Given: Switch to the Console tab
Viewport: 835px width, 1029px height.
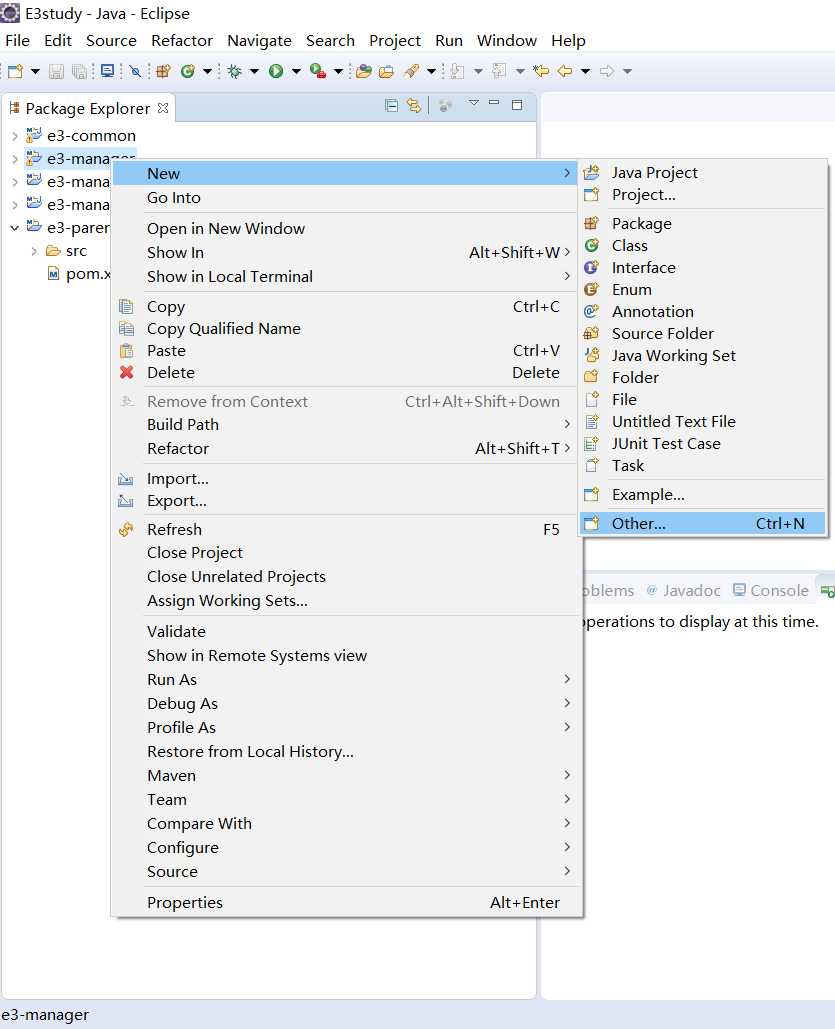Looking at the screenshot, I should point(771,591).
